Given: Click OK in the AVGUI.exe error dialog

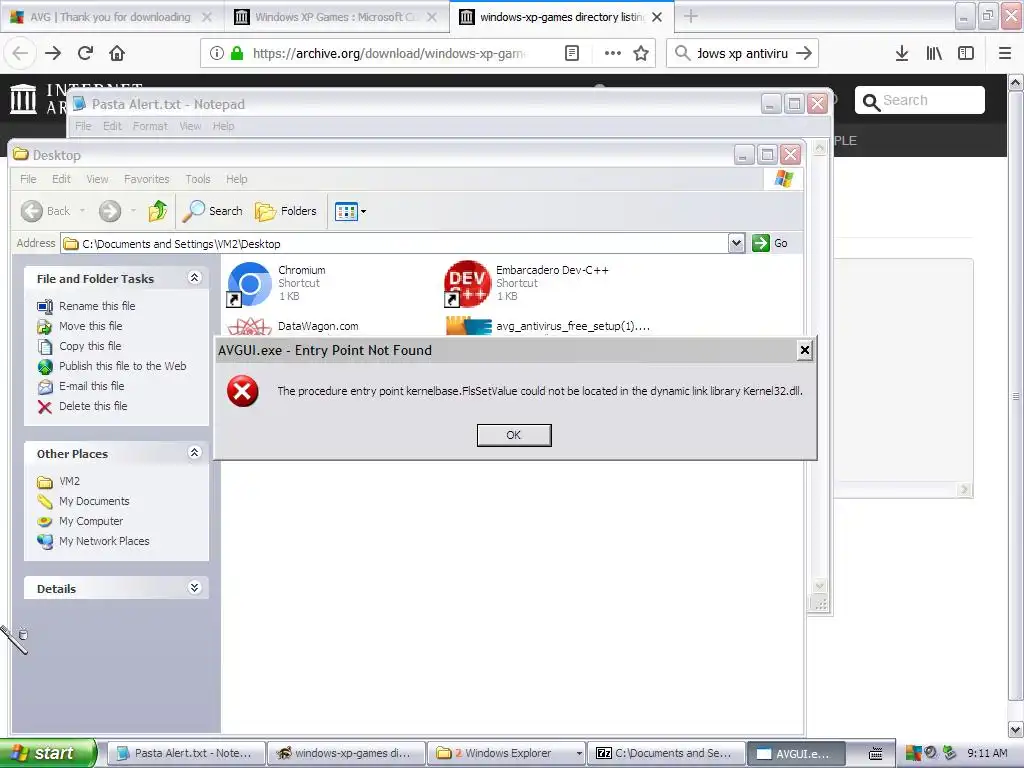Looking at the screenshot, I should click(514, 435).
